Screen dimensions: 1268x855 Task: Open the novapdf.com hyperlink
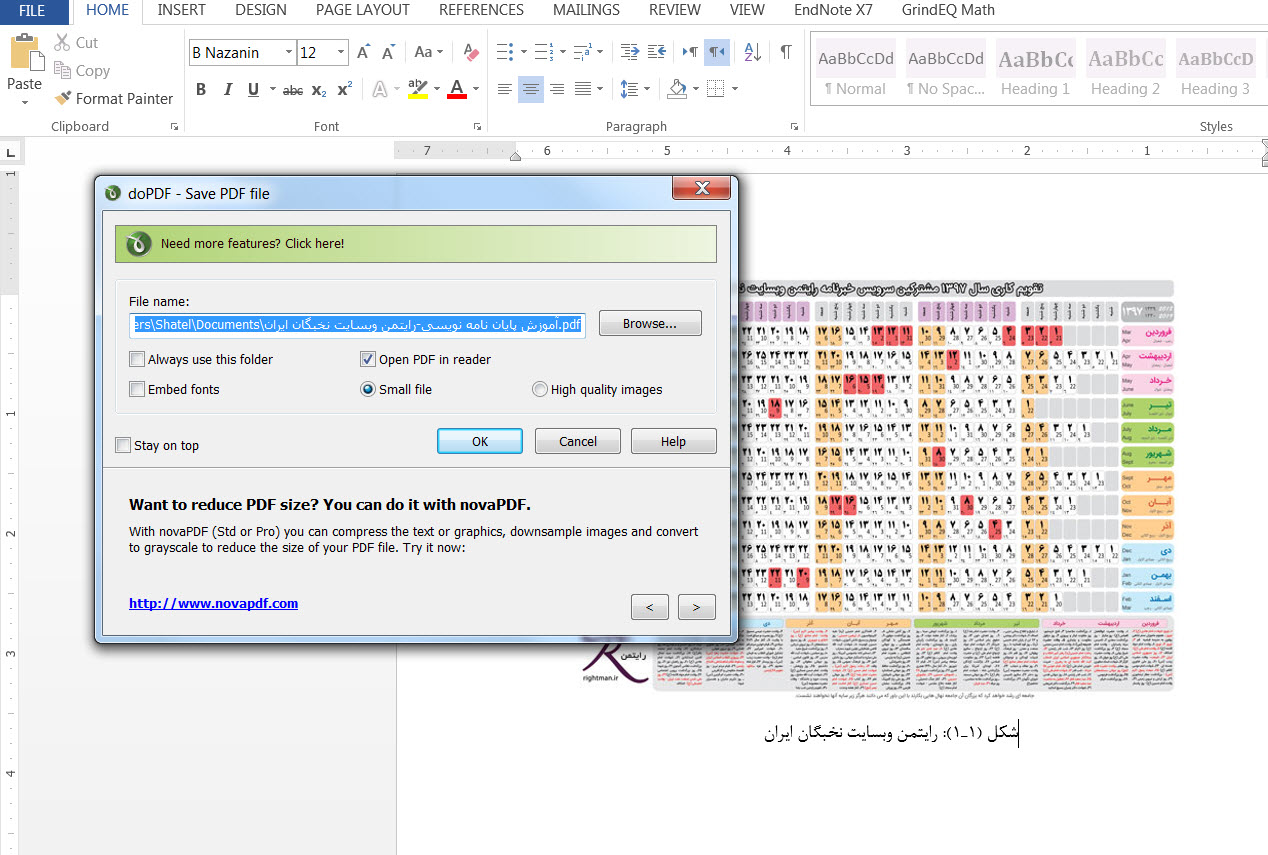click(x=213, y=603)
